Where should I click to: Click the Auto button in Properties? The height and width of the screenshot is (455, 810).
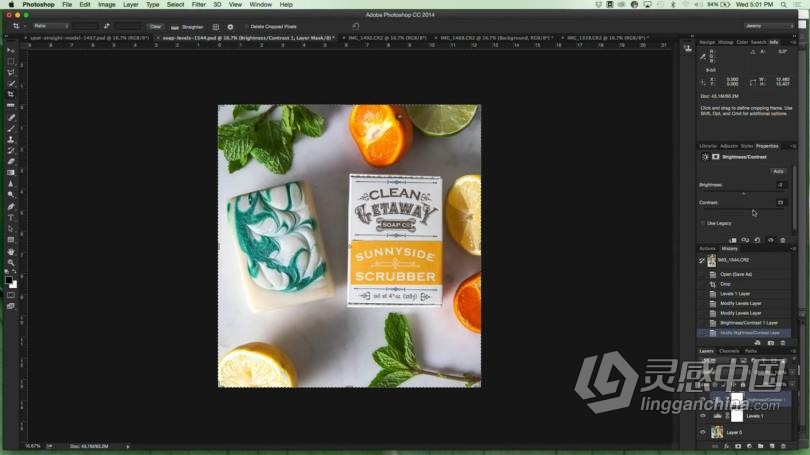pos(778,171)
